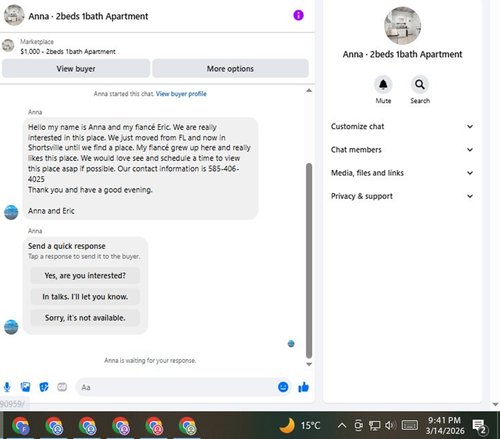Click scroll-up arrow of chat scrollbar
500x439 pixels.
click(309, 90)
